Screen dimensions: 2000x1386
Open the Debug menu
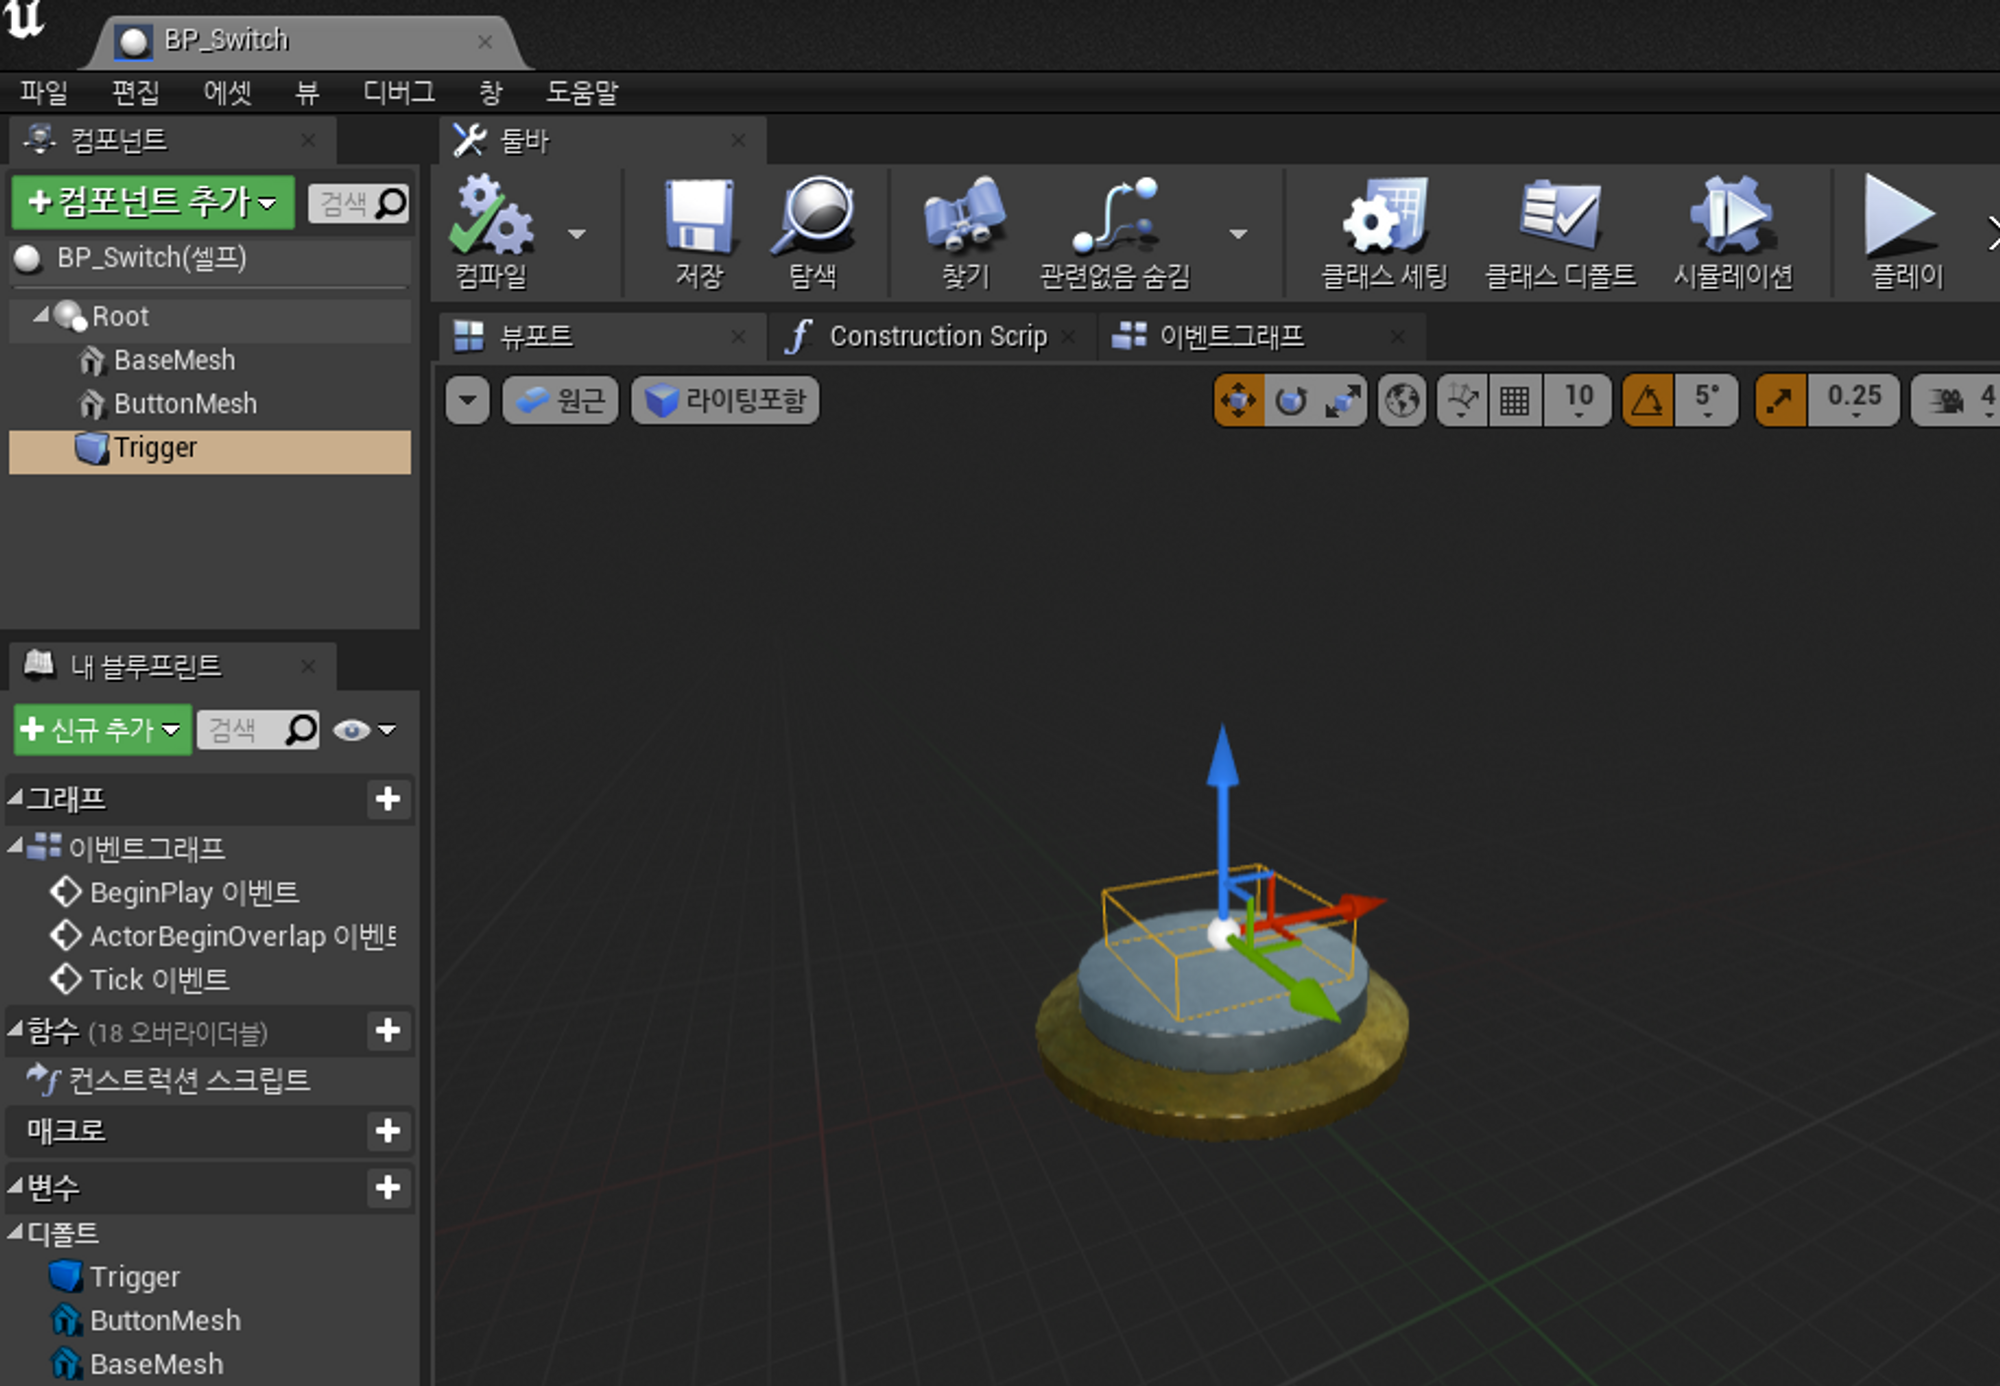pos(398,93)
